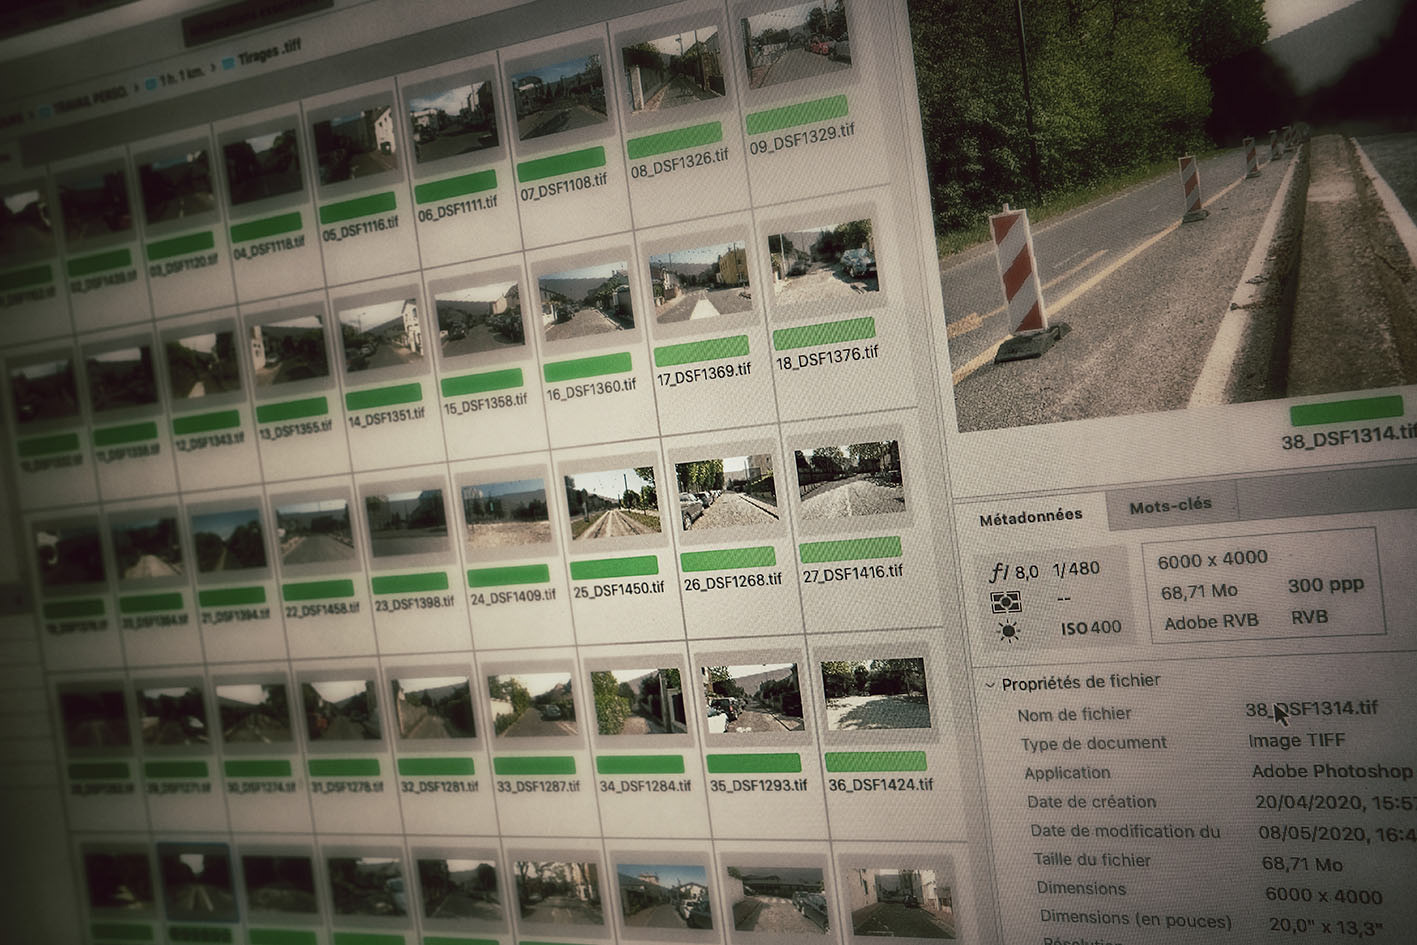
Task: Select thumbnail 26_DSF1268.tif
Action: [x=726, y=496]
